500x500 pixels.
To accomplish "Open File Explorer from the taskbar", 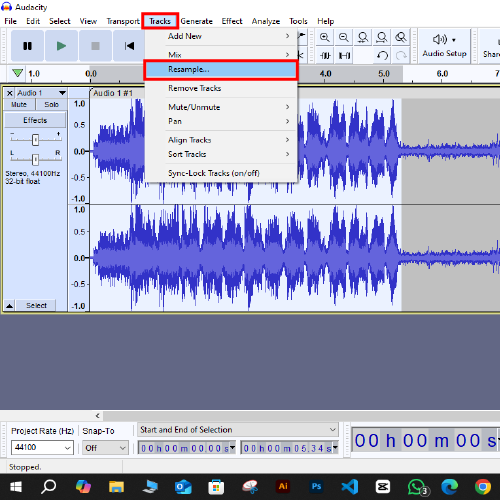I will point(116,487).
